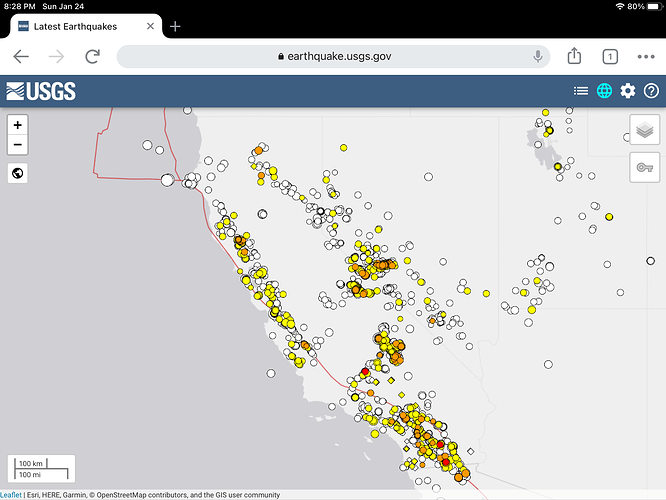
Task: Go back in the browser
Action: click(21, 56)
